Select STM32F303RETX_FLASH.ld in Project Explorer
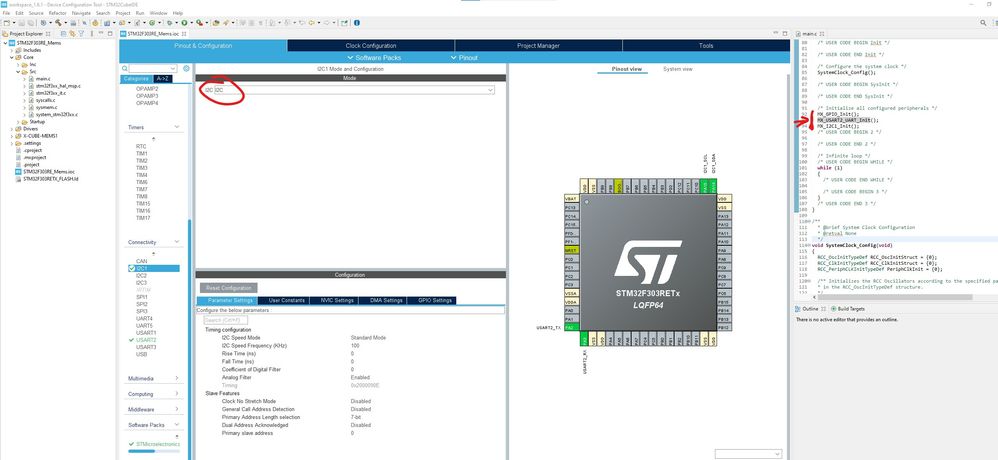 pyautogui.click(x=50, y=179)
